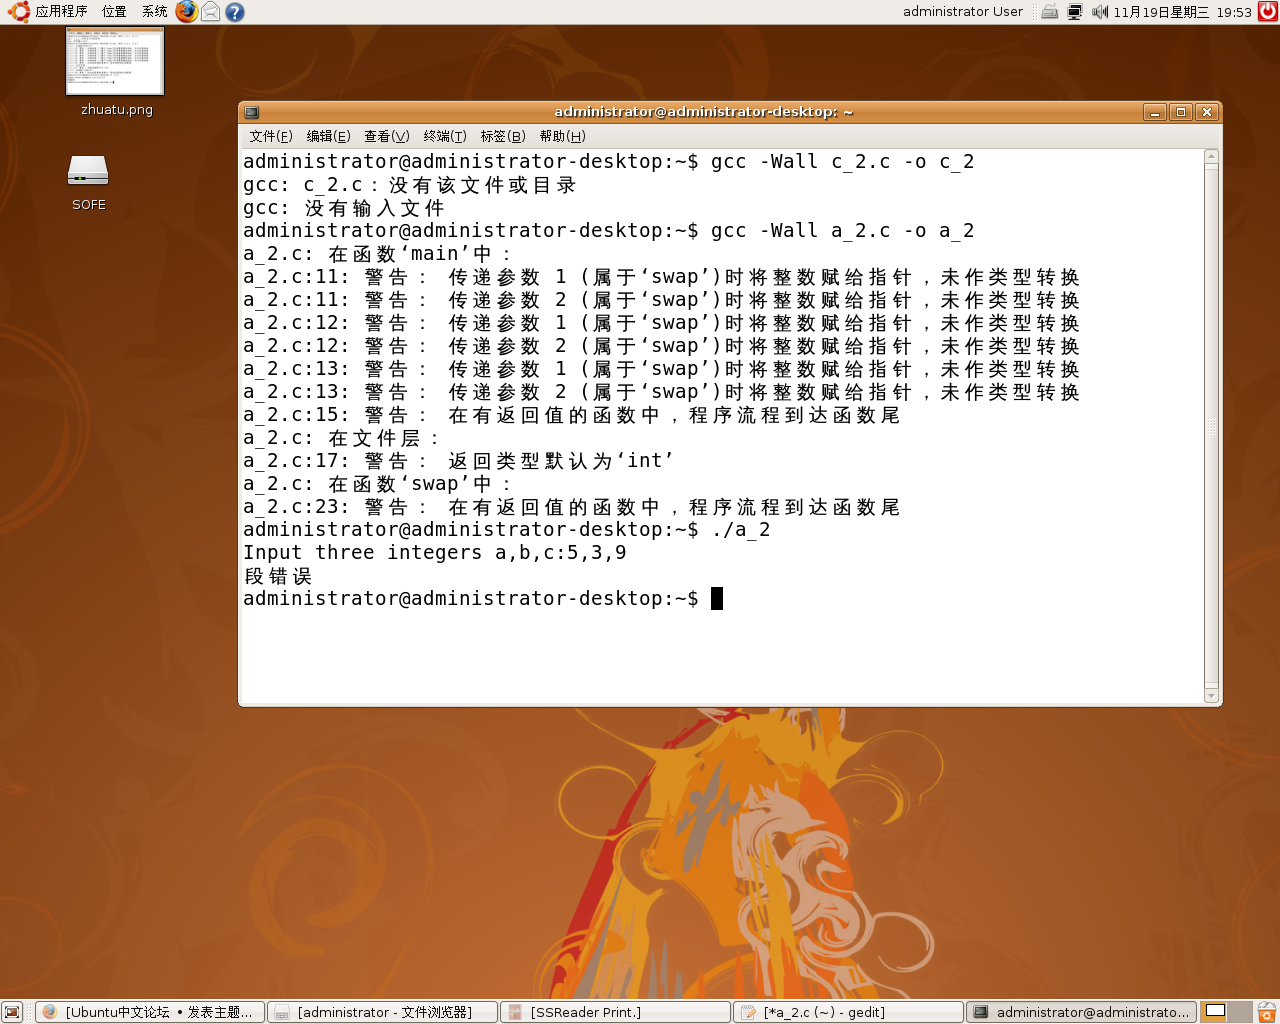Click the 'gcc: 没有输入文件' line
Screen dimensions: 1280x1024
[x=344, y=208]
